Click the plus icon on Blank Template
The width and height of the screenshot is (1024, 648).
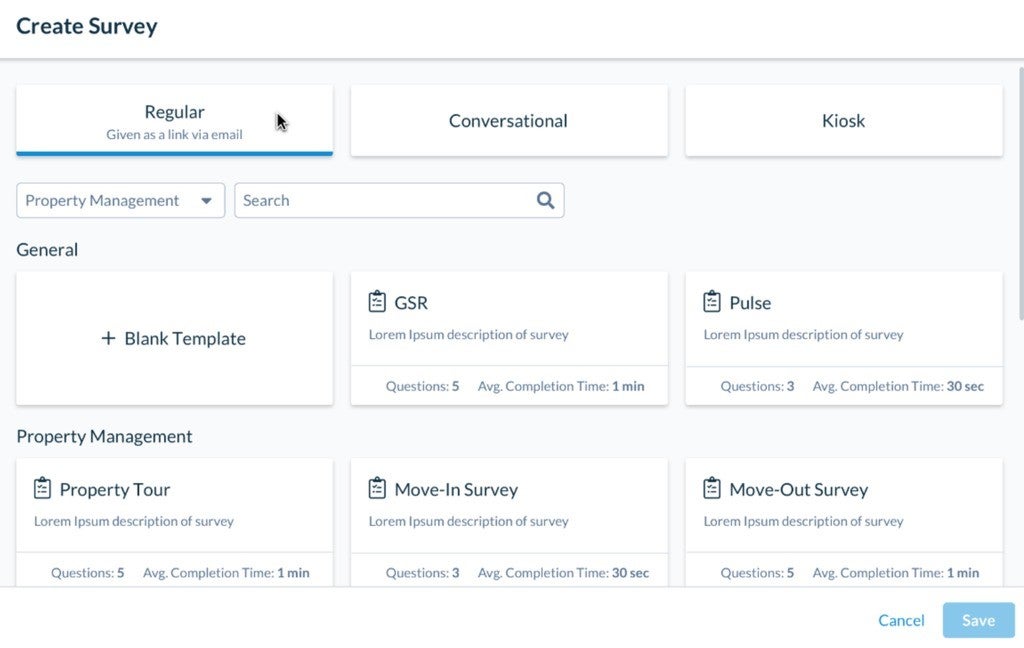pos(108,338)
